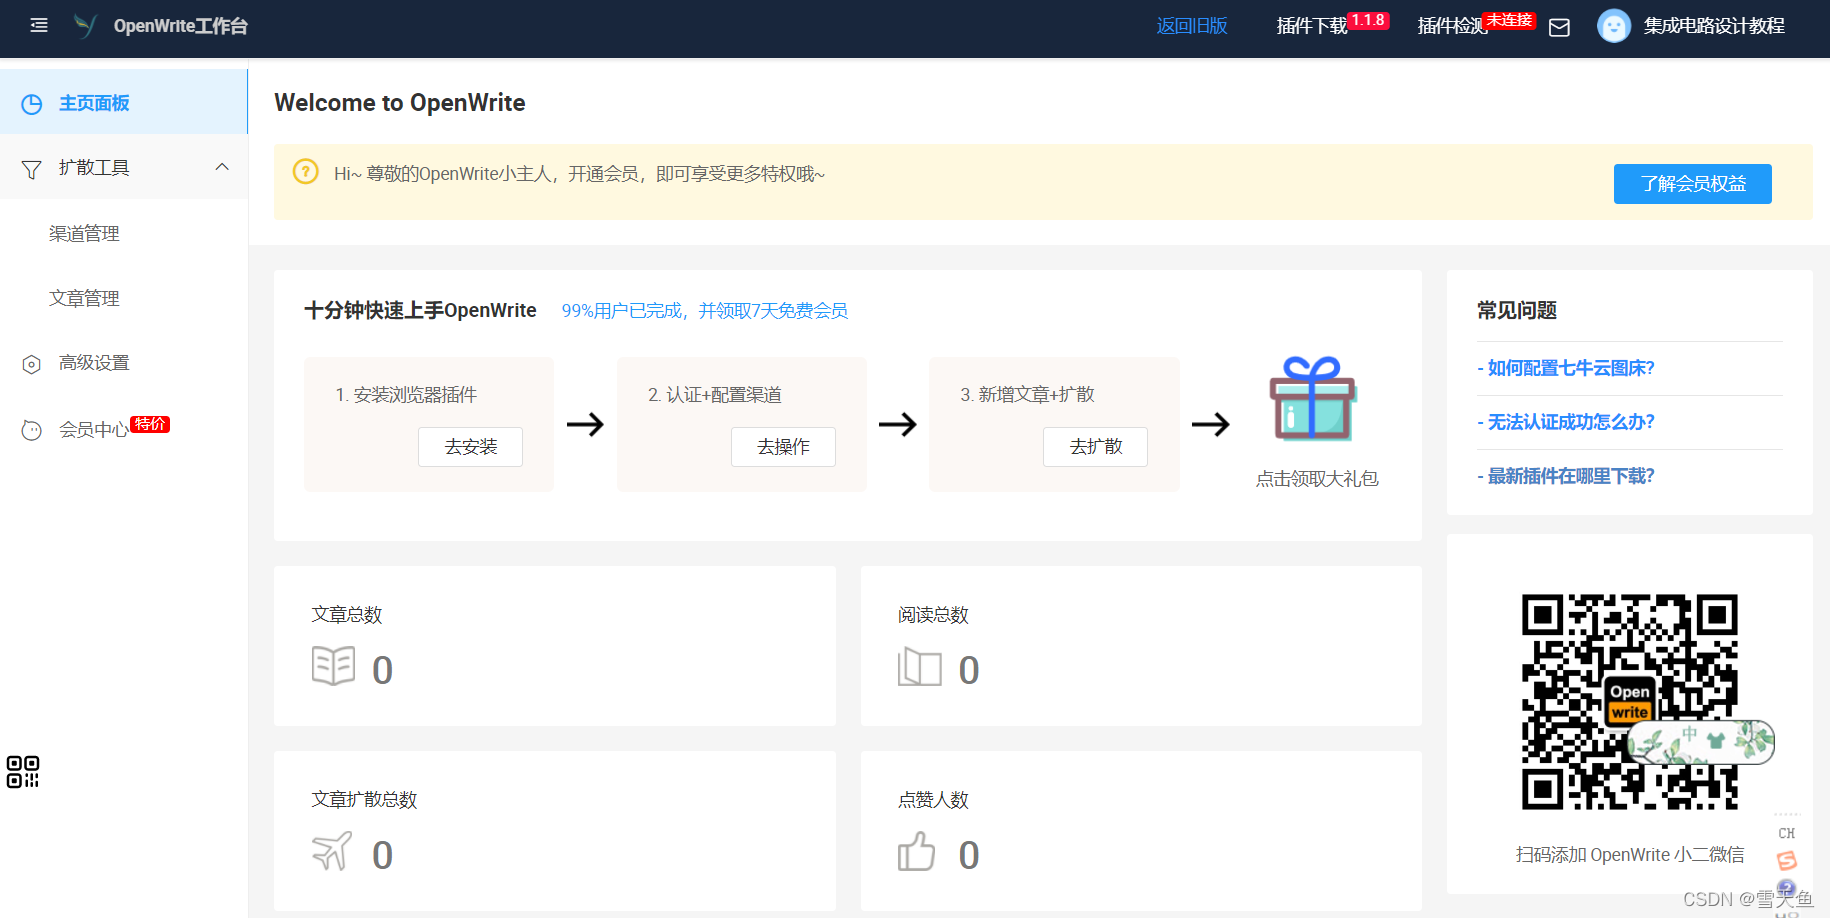This screenshot has width=1830, height=918.
Task: Click 文章总数 label
Action: 347,615
